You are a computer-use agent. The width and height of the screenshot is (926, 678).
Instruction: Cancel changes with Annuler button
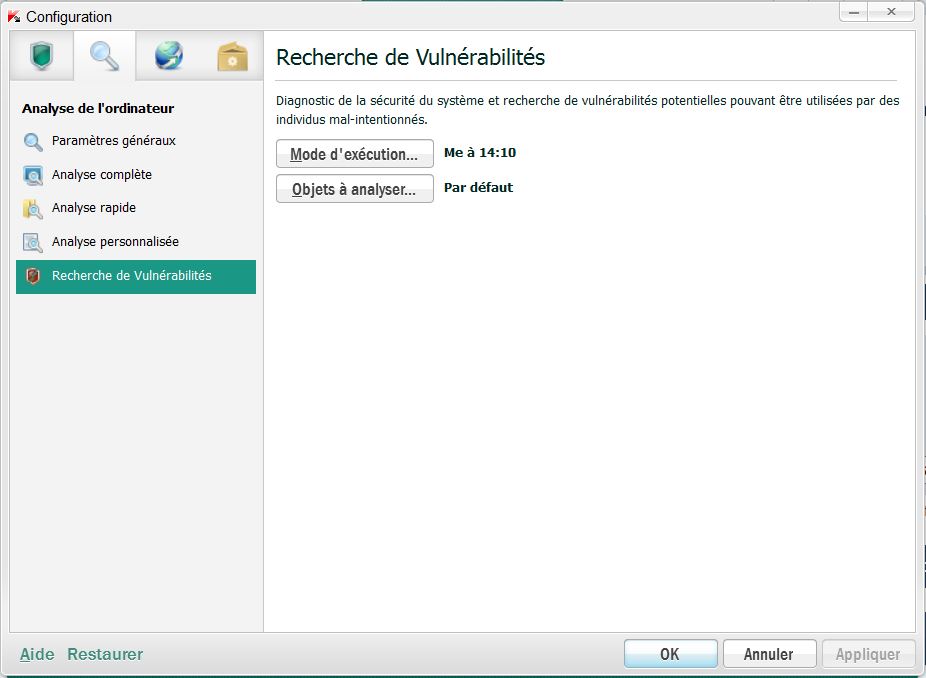click(770, 654)
